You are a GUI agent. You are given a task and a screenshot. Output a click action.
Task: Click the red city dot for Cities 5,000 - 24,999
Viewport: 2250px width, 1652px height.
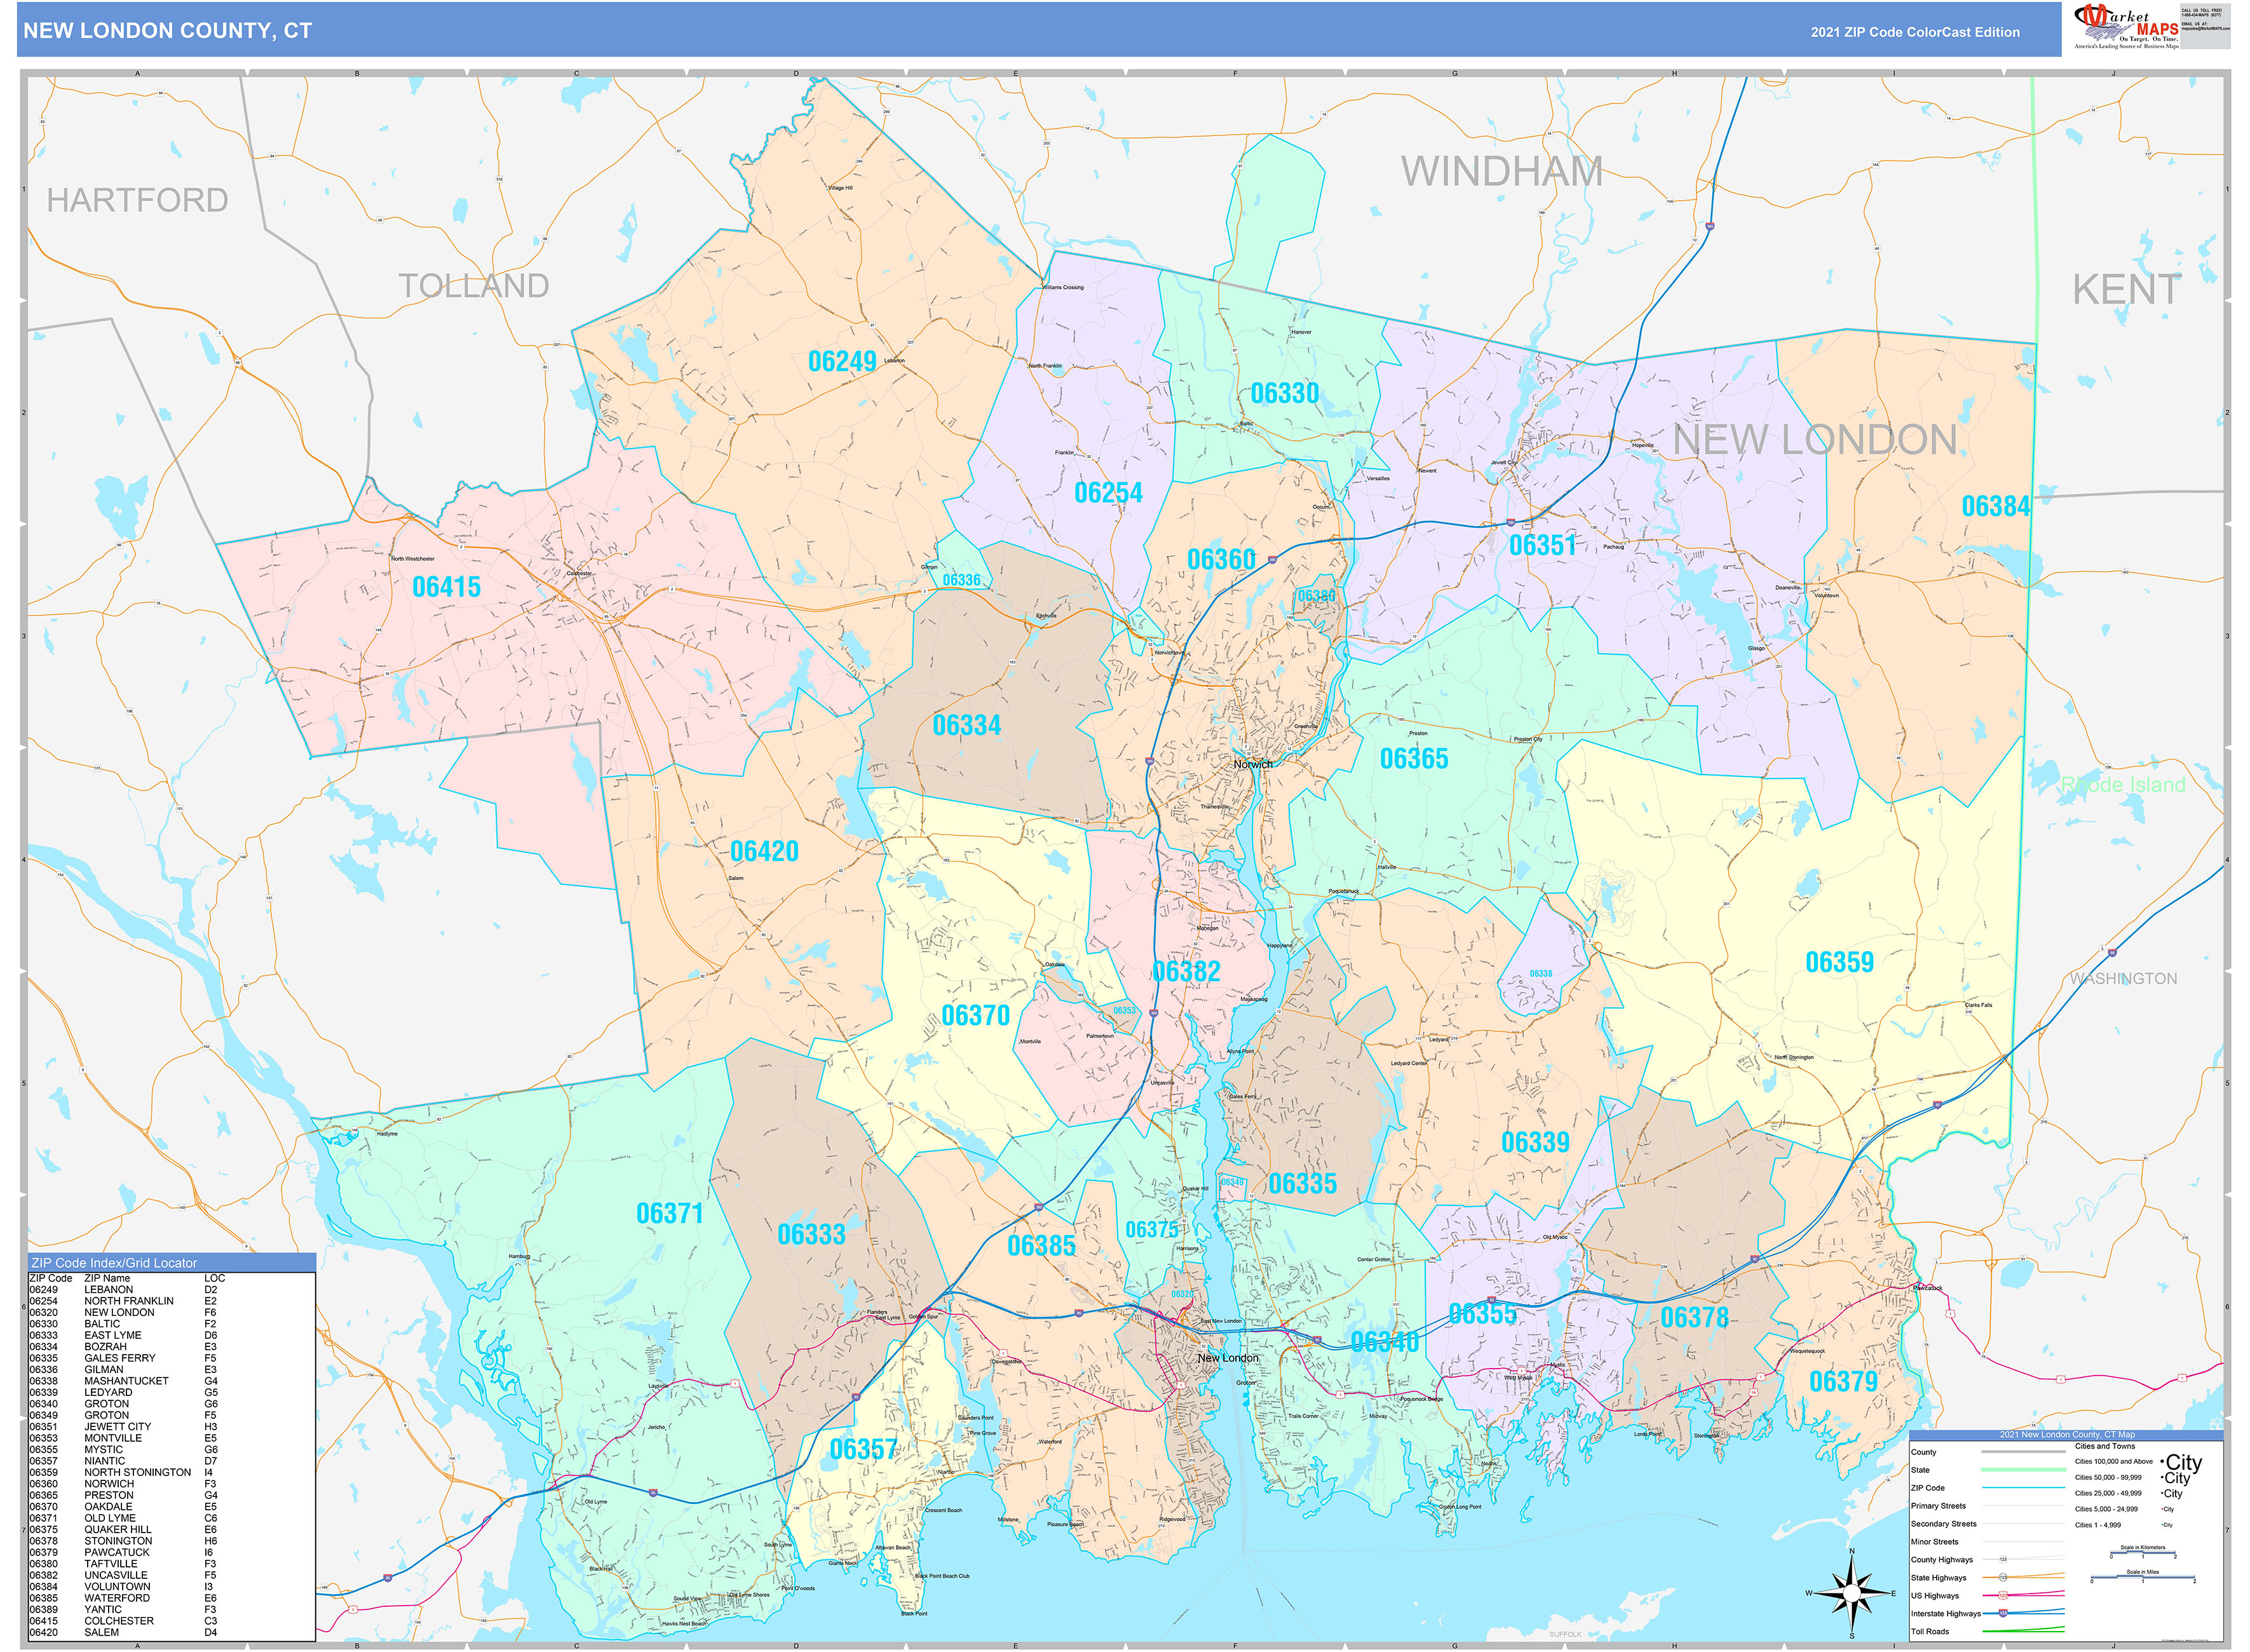[x=2162, y=1509]
